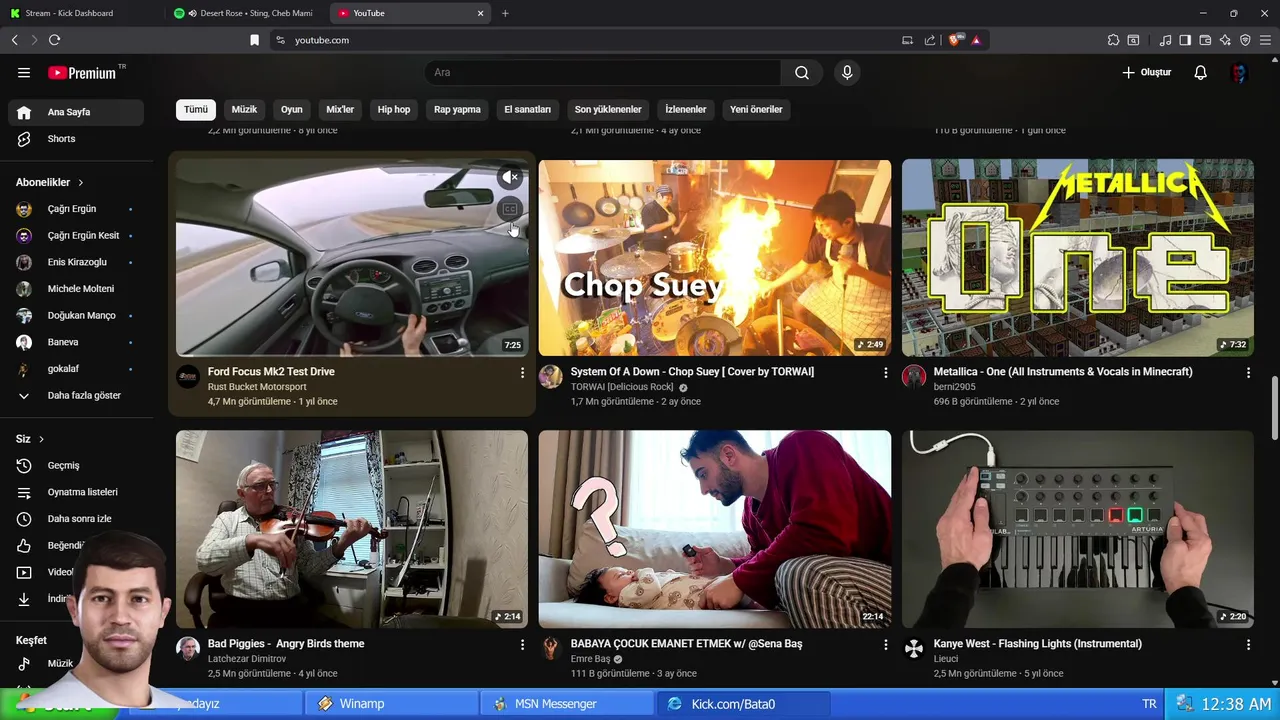The image size is (1280, 720).
Task: Open options menu for Kanye West Flashing Lights
Action: [x=1248, y=645]
